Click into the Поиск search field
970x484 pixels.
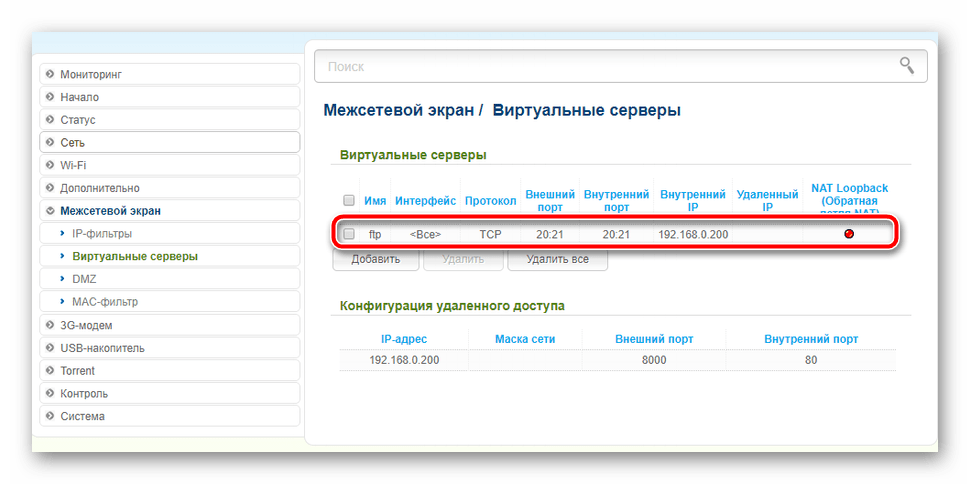coord(600,67)
